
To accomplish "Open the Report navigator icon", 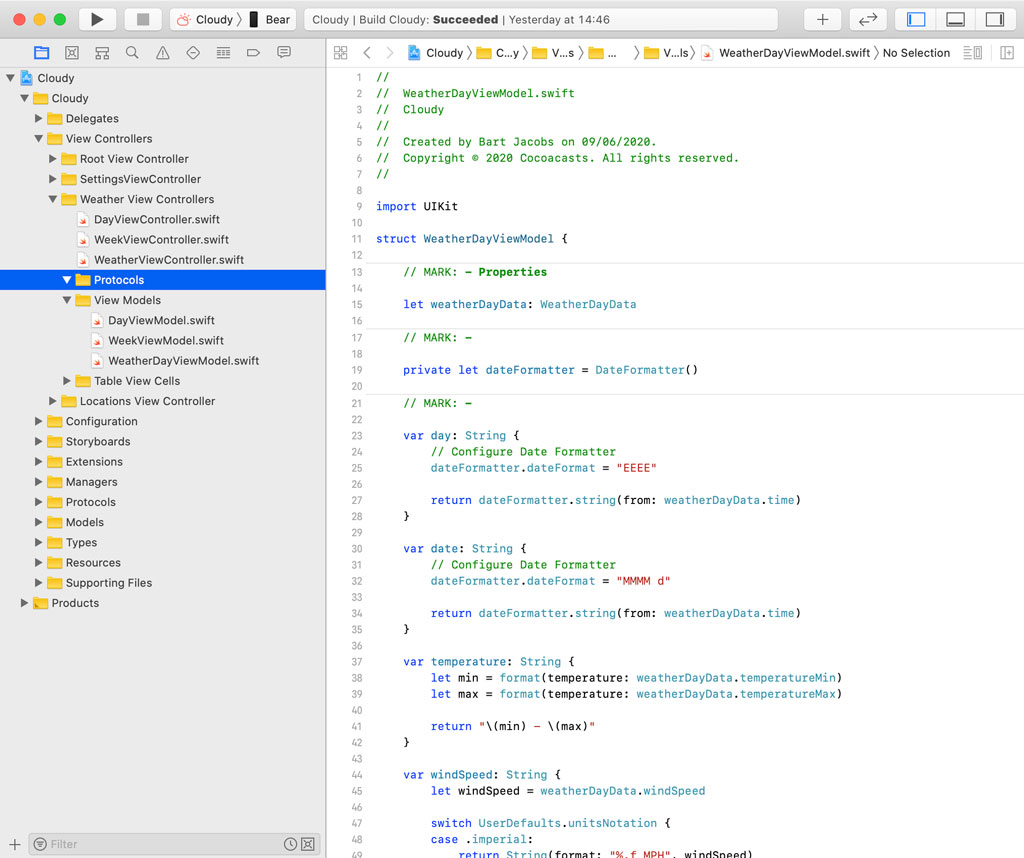I will [284, 53].
